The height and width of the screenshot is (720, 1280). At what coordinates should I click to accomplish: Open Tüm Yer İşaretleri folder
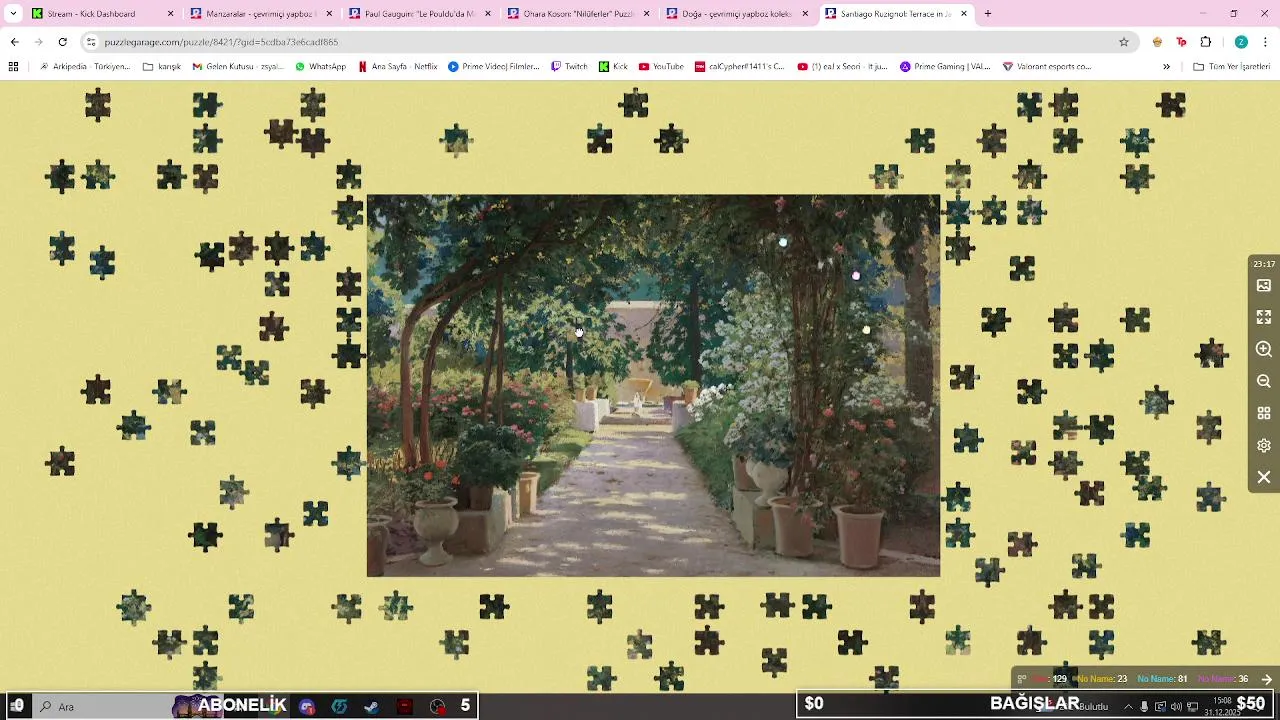click(1232, 67)
